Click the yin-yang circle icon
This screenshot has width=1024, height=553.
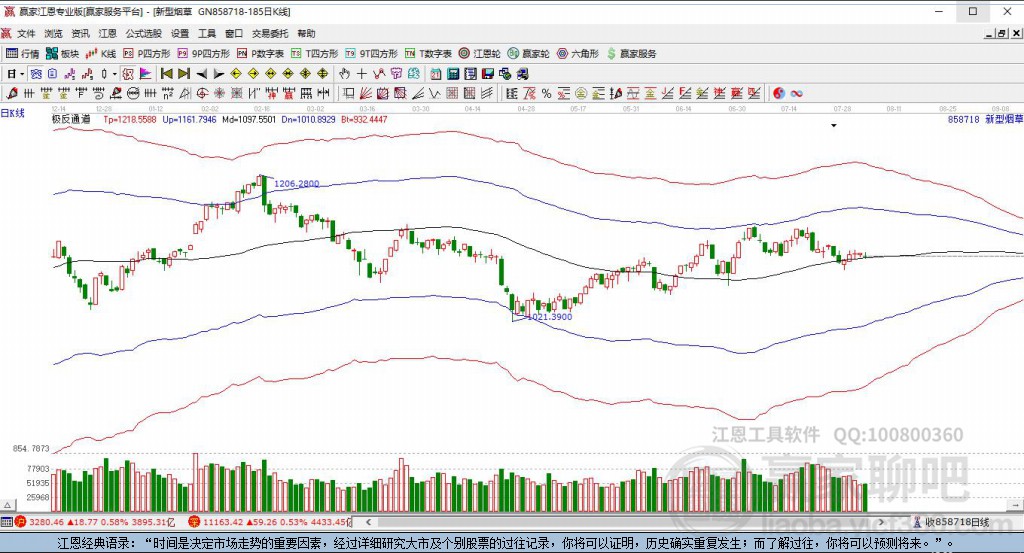[778, 93]
